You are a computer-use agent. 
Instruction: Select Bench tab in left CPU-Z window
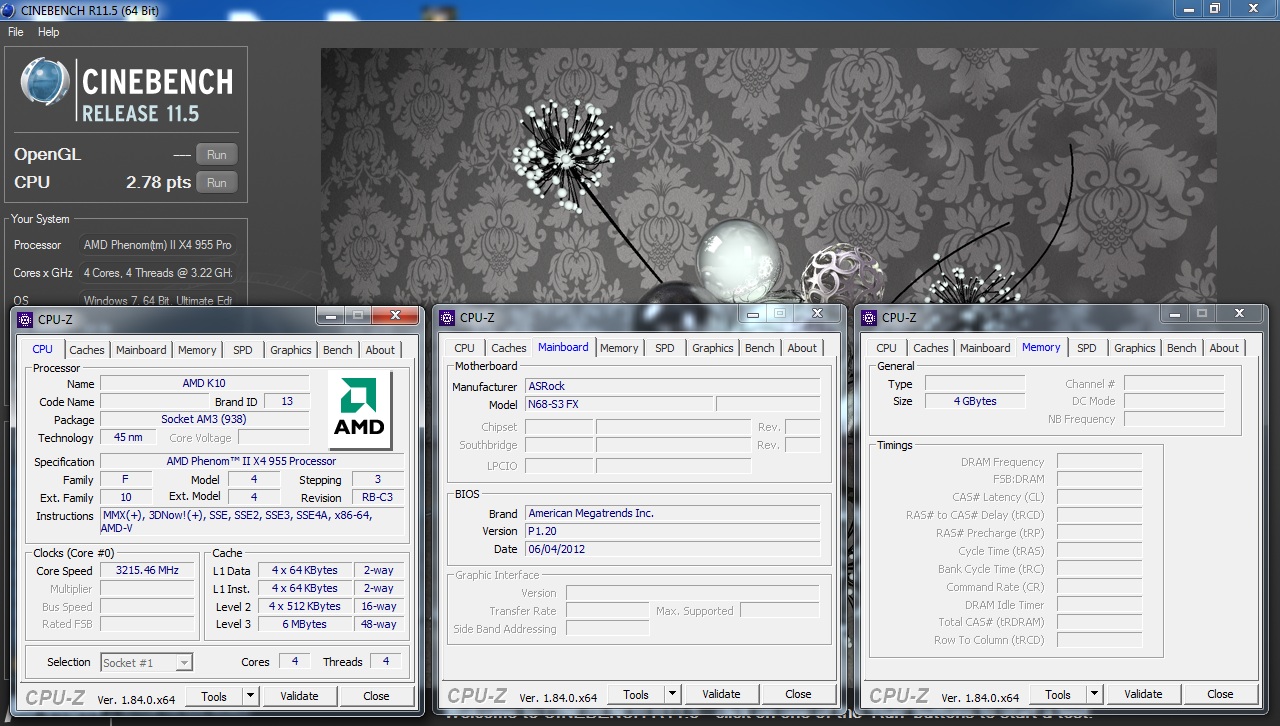(338, 350)
